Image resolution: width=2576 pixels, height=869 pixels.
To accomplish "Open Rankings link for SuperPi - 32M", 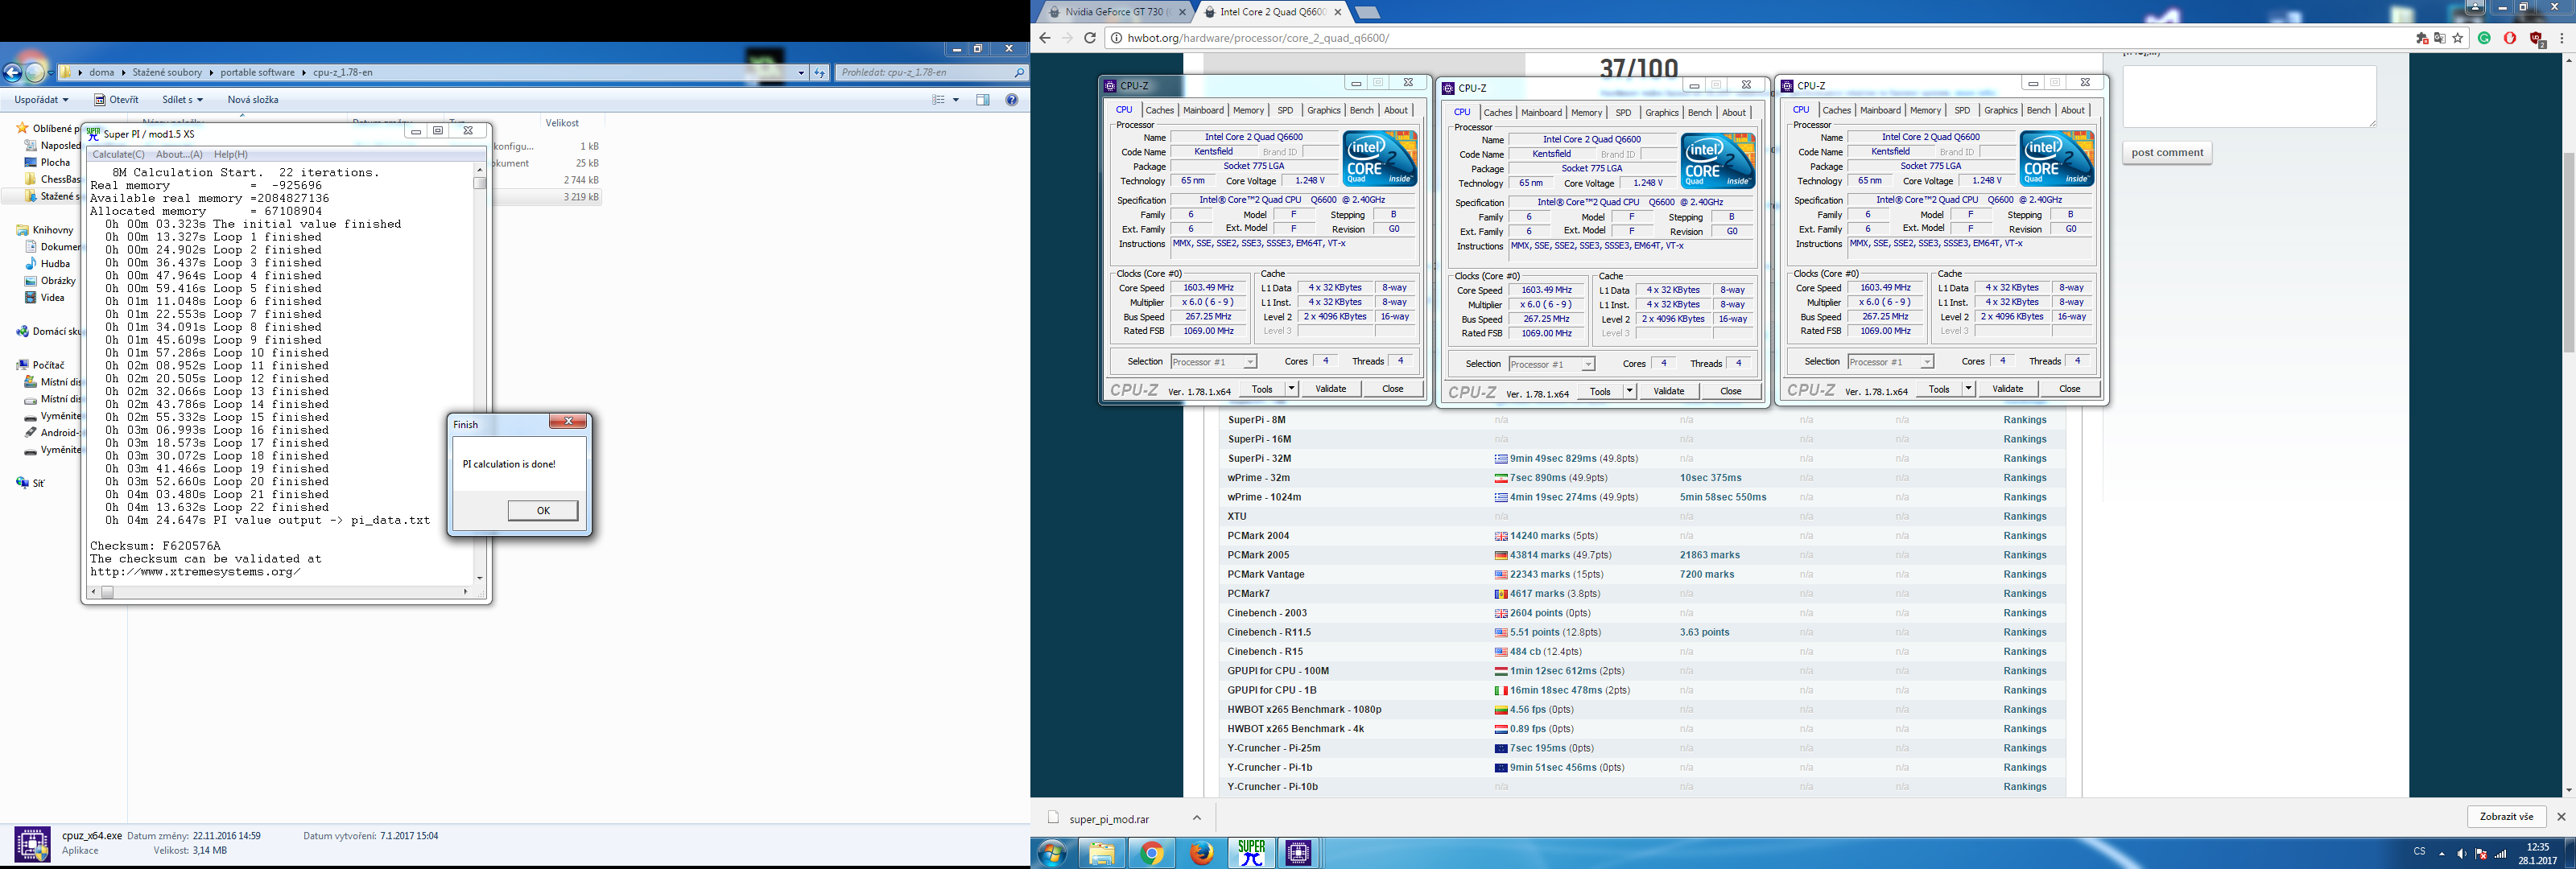I will [x=2025, y=459].
